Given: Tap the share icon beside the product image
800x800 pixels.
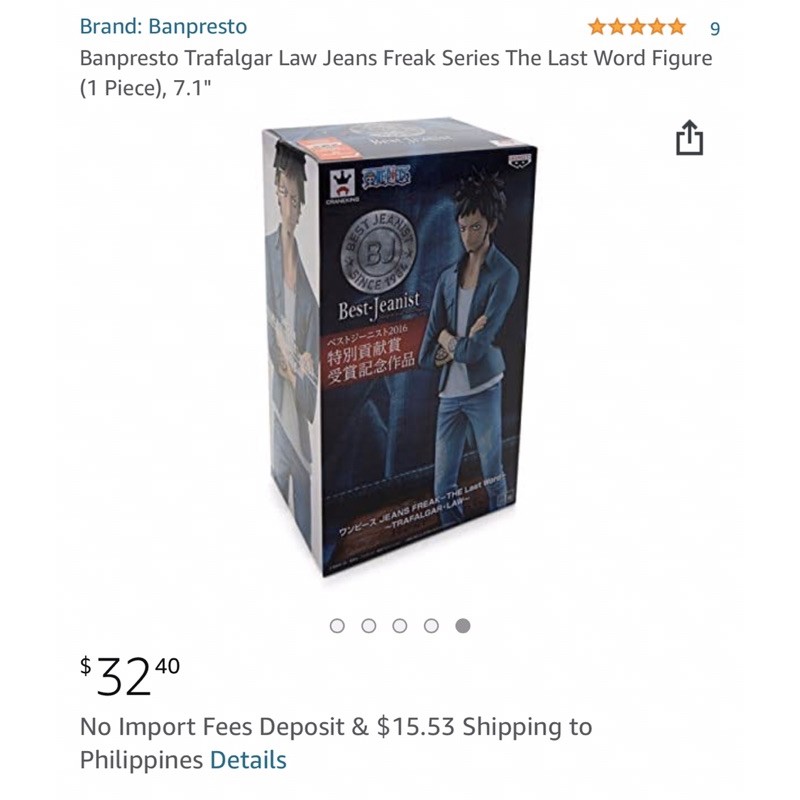Looking at the screenshot, I should (x=689, y=138).
